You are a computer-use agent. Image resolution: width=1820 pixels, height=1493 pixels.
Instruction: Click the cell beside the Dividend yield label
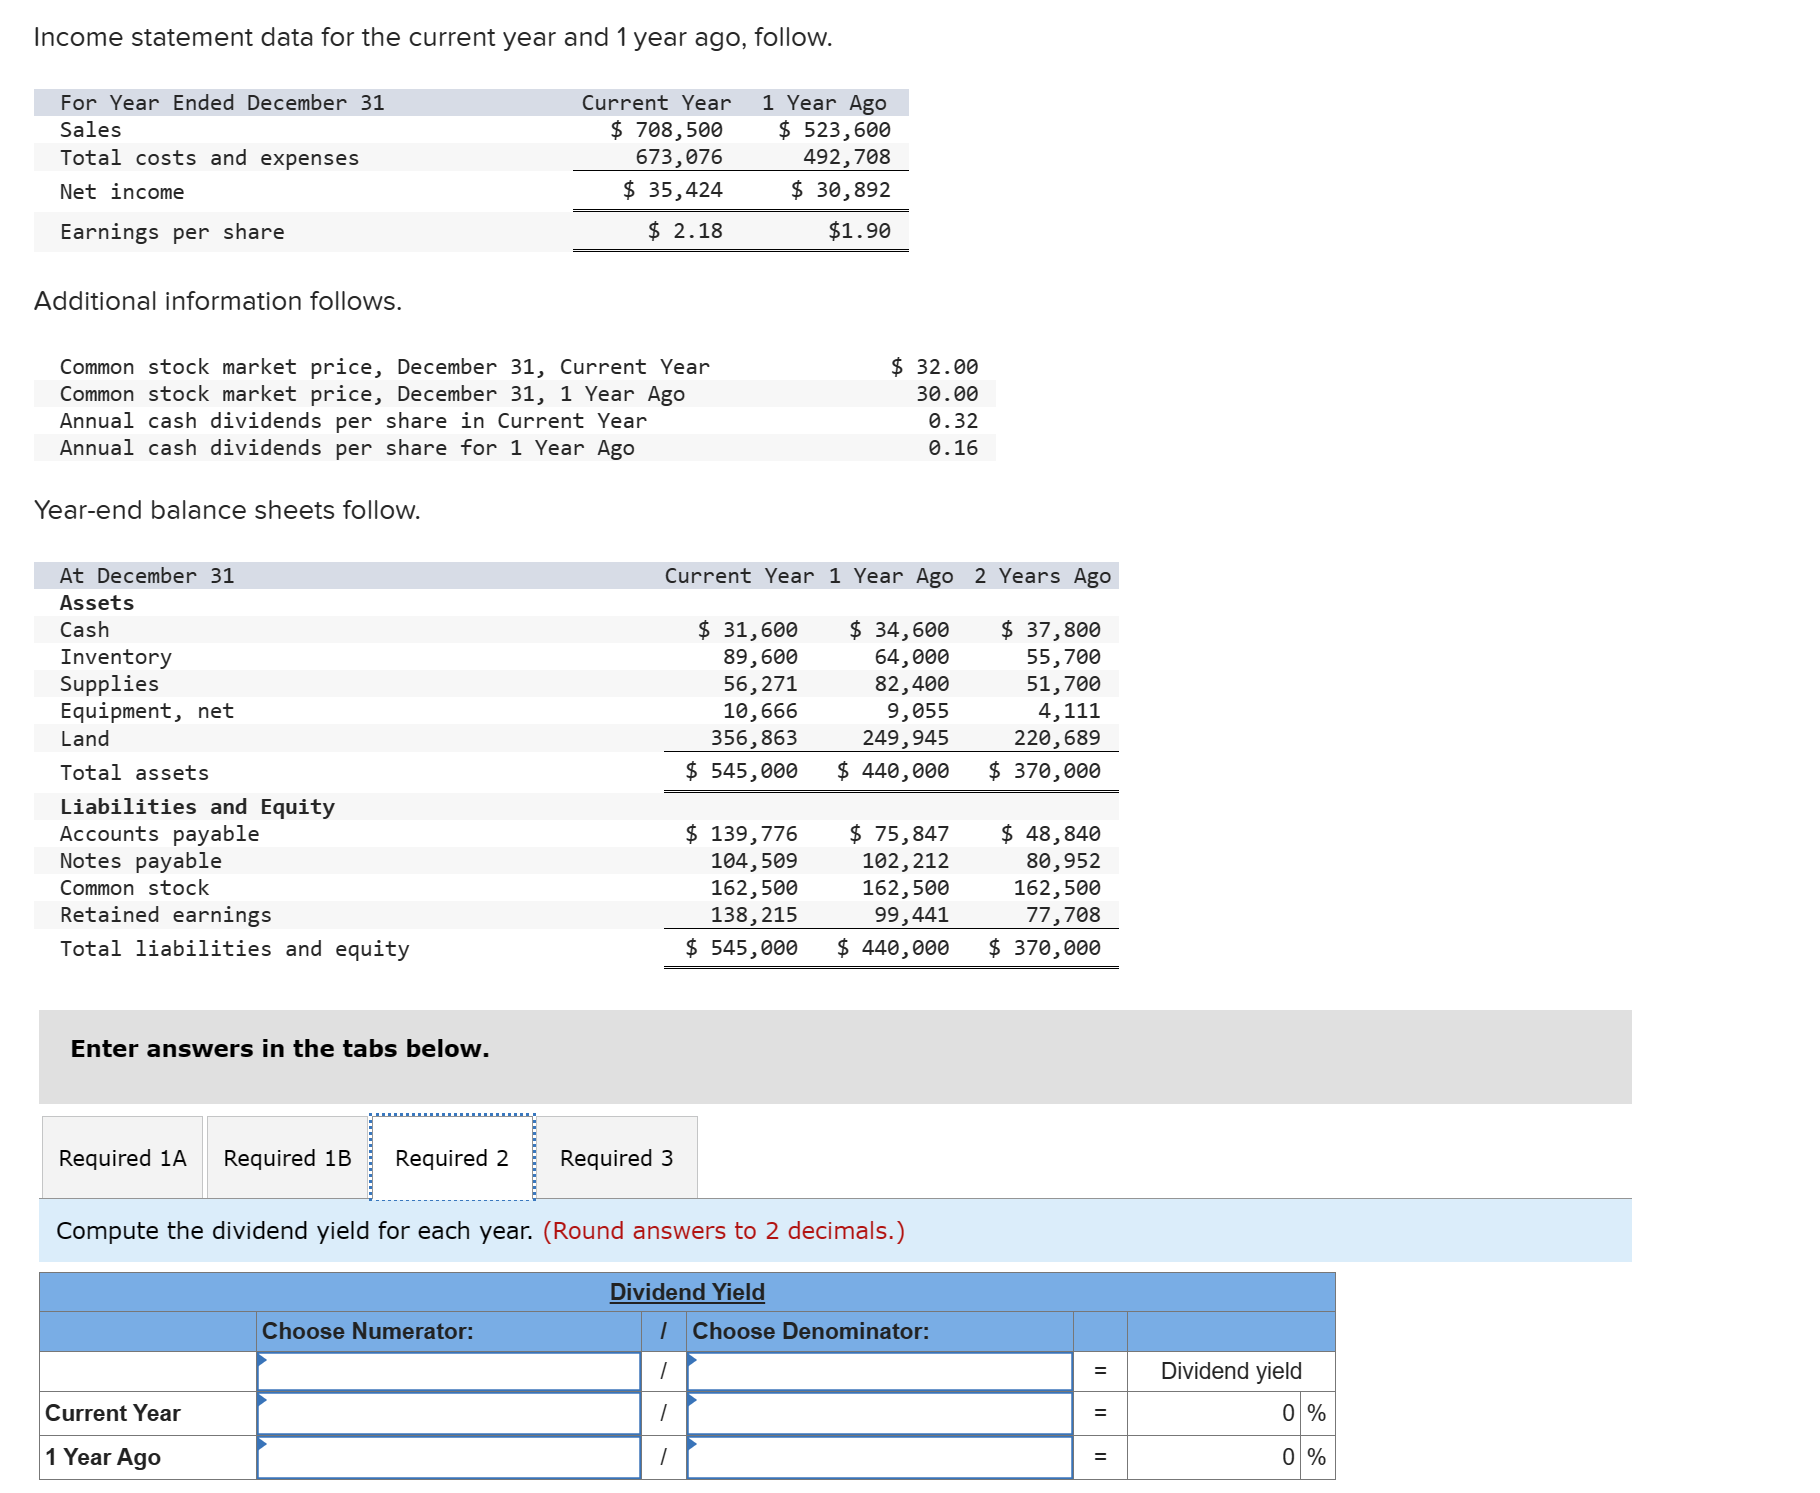point(1230,1371)
